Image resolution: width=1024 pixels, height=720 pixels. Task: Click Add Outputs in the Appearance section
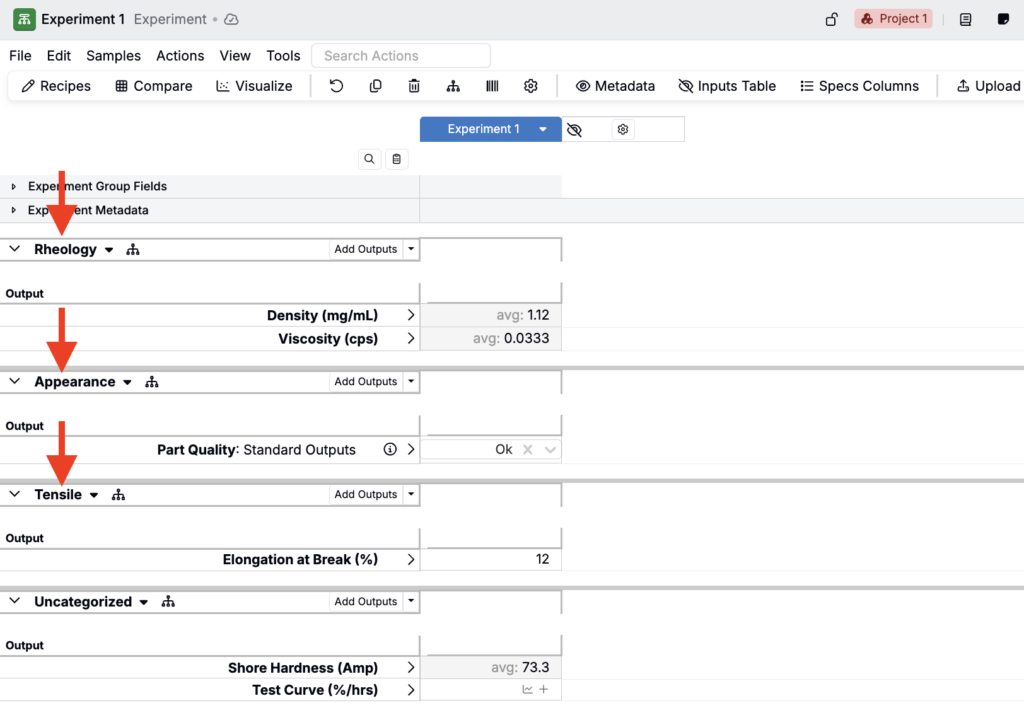point(365,382)
